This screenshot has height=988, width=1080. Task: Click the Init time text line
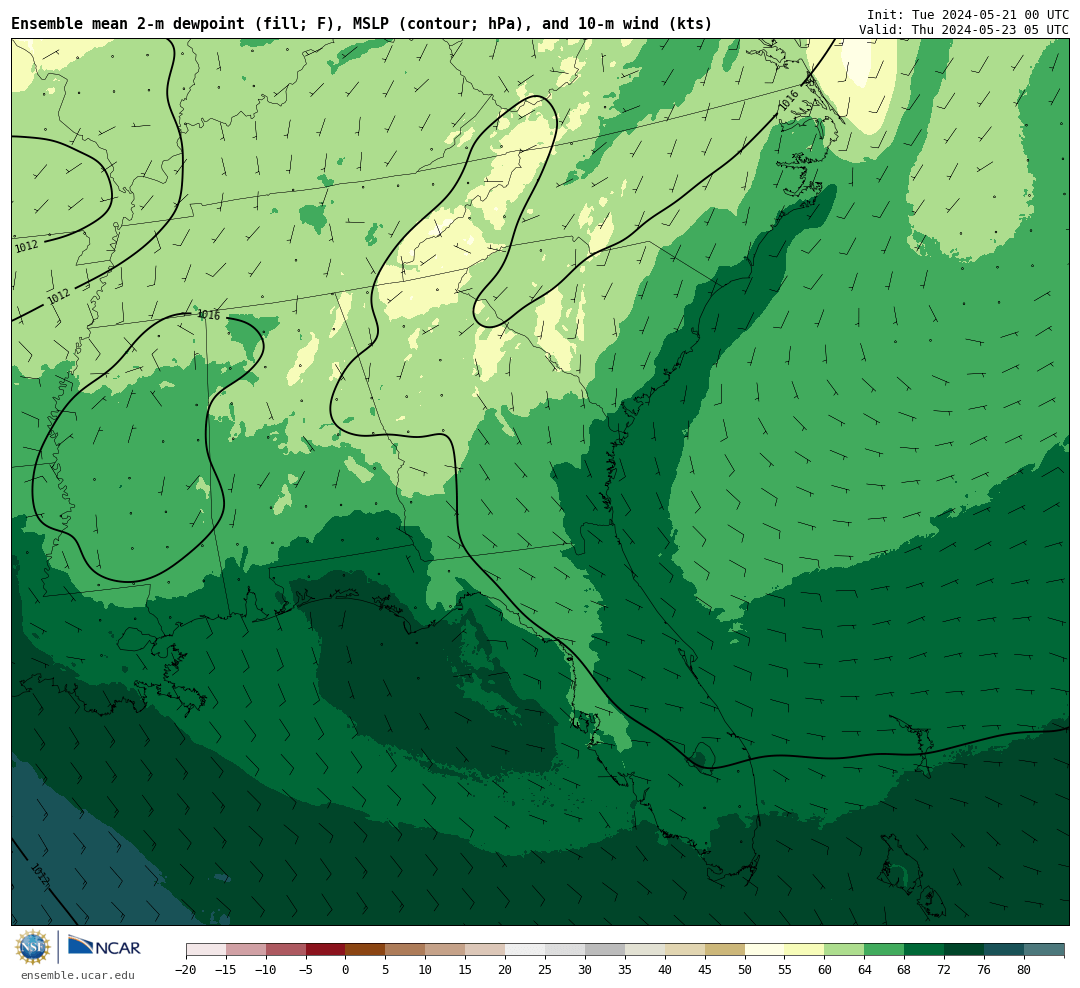(x=968, y=14)
